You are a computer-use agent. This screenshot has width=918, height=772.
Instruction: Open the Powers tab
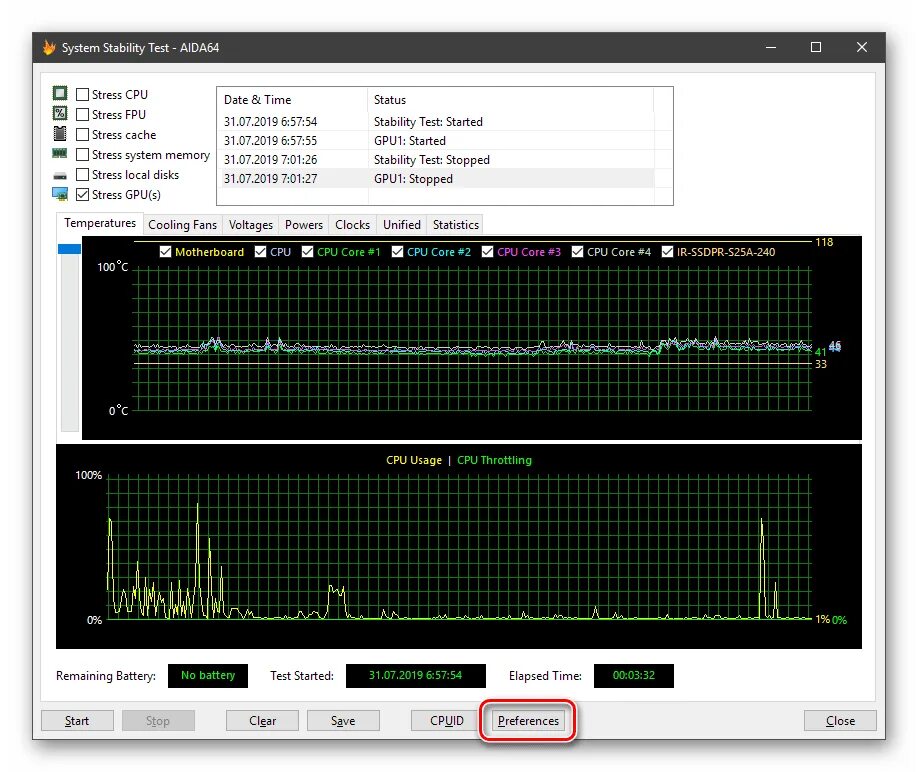click(x=303, y=225)
